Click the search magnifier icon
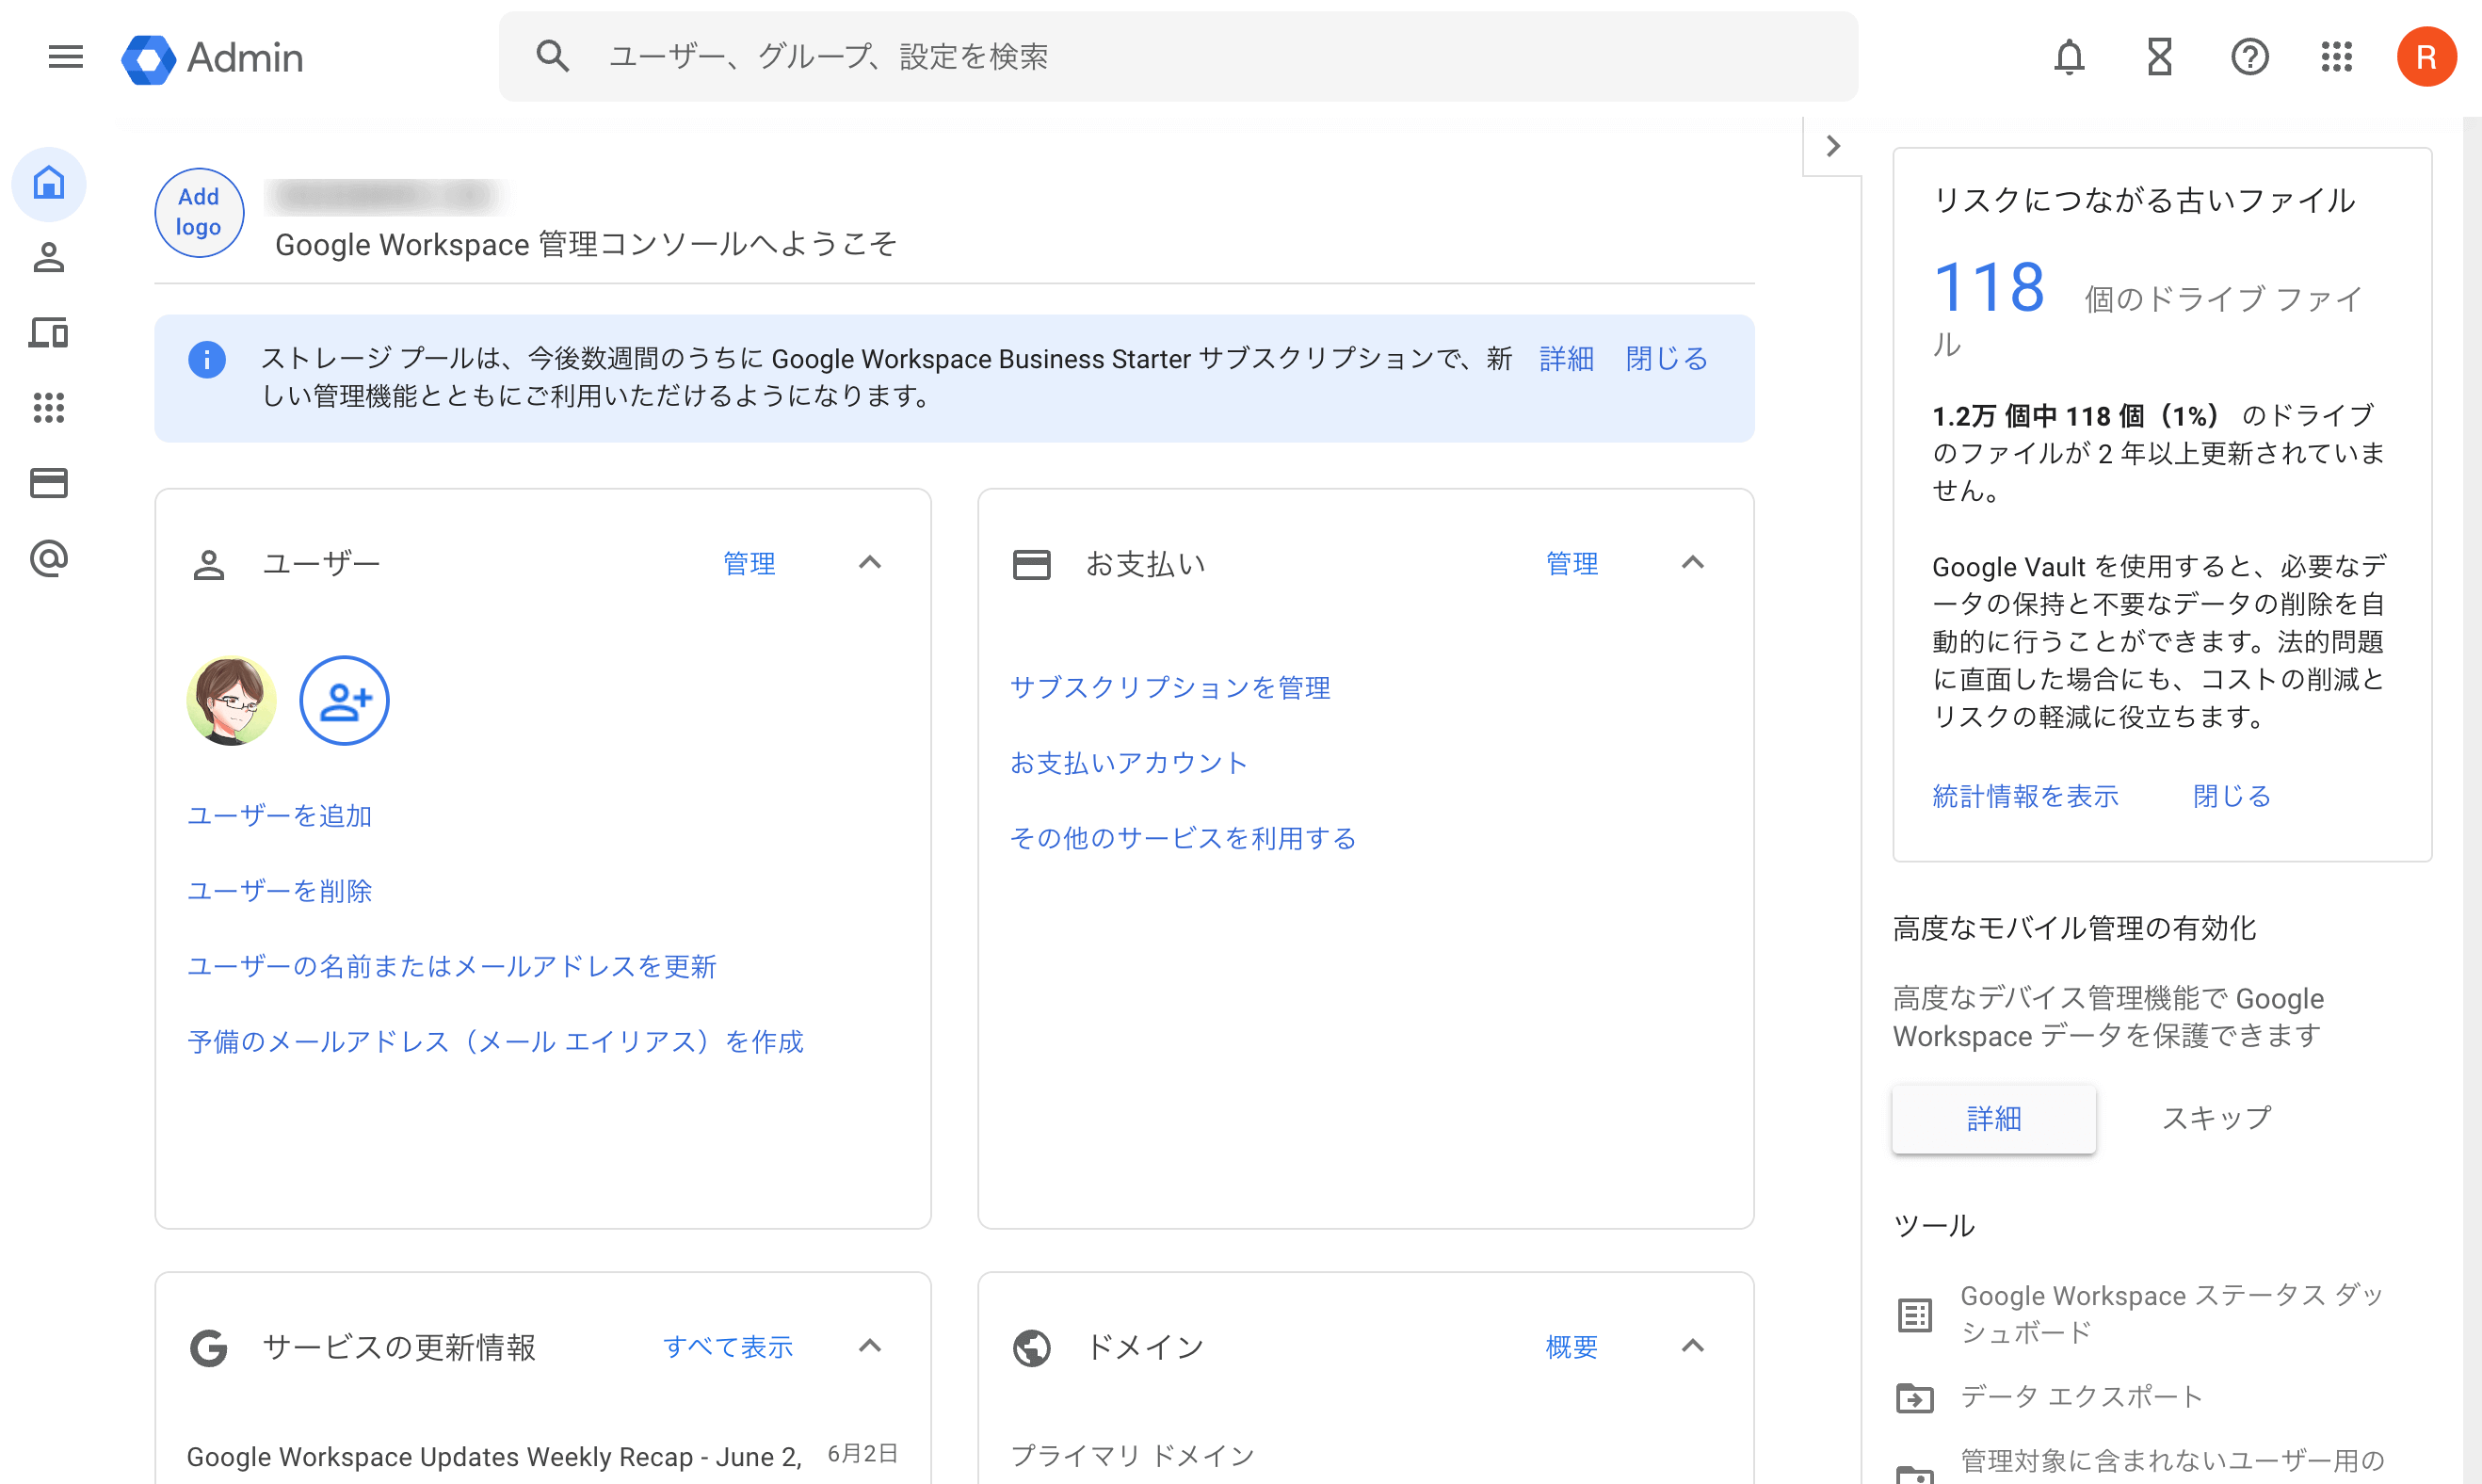The image size is (2482, 1484). click(x=552, y=57)
